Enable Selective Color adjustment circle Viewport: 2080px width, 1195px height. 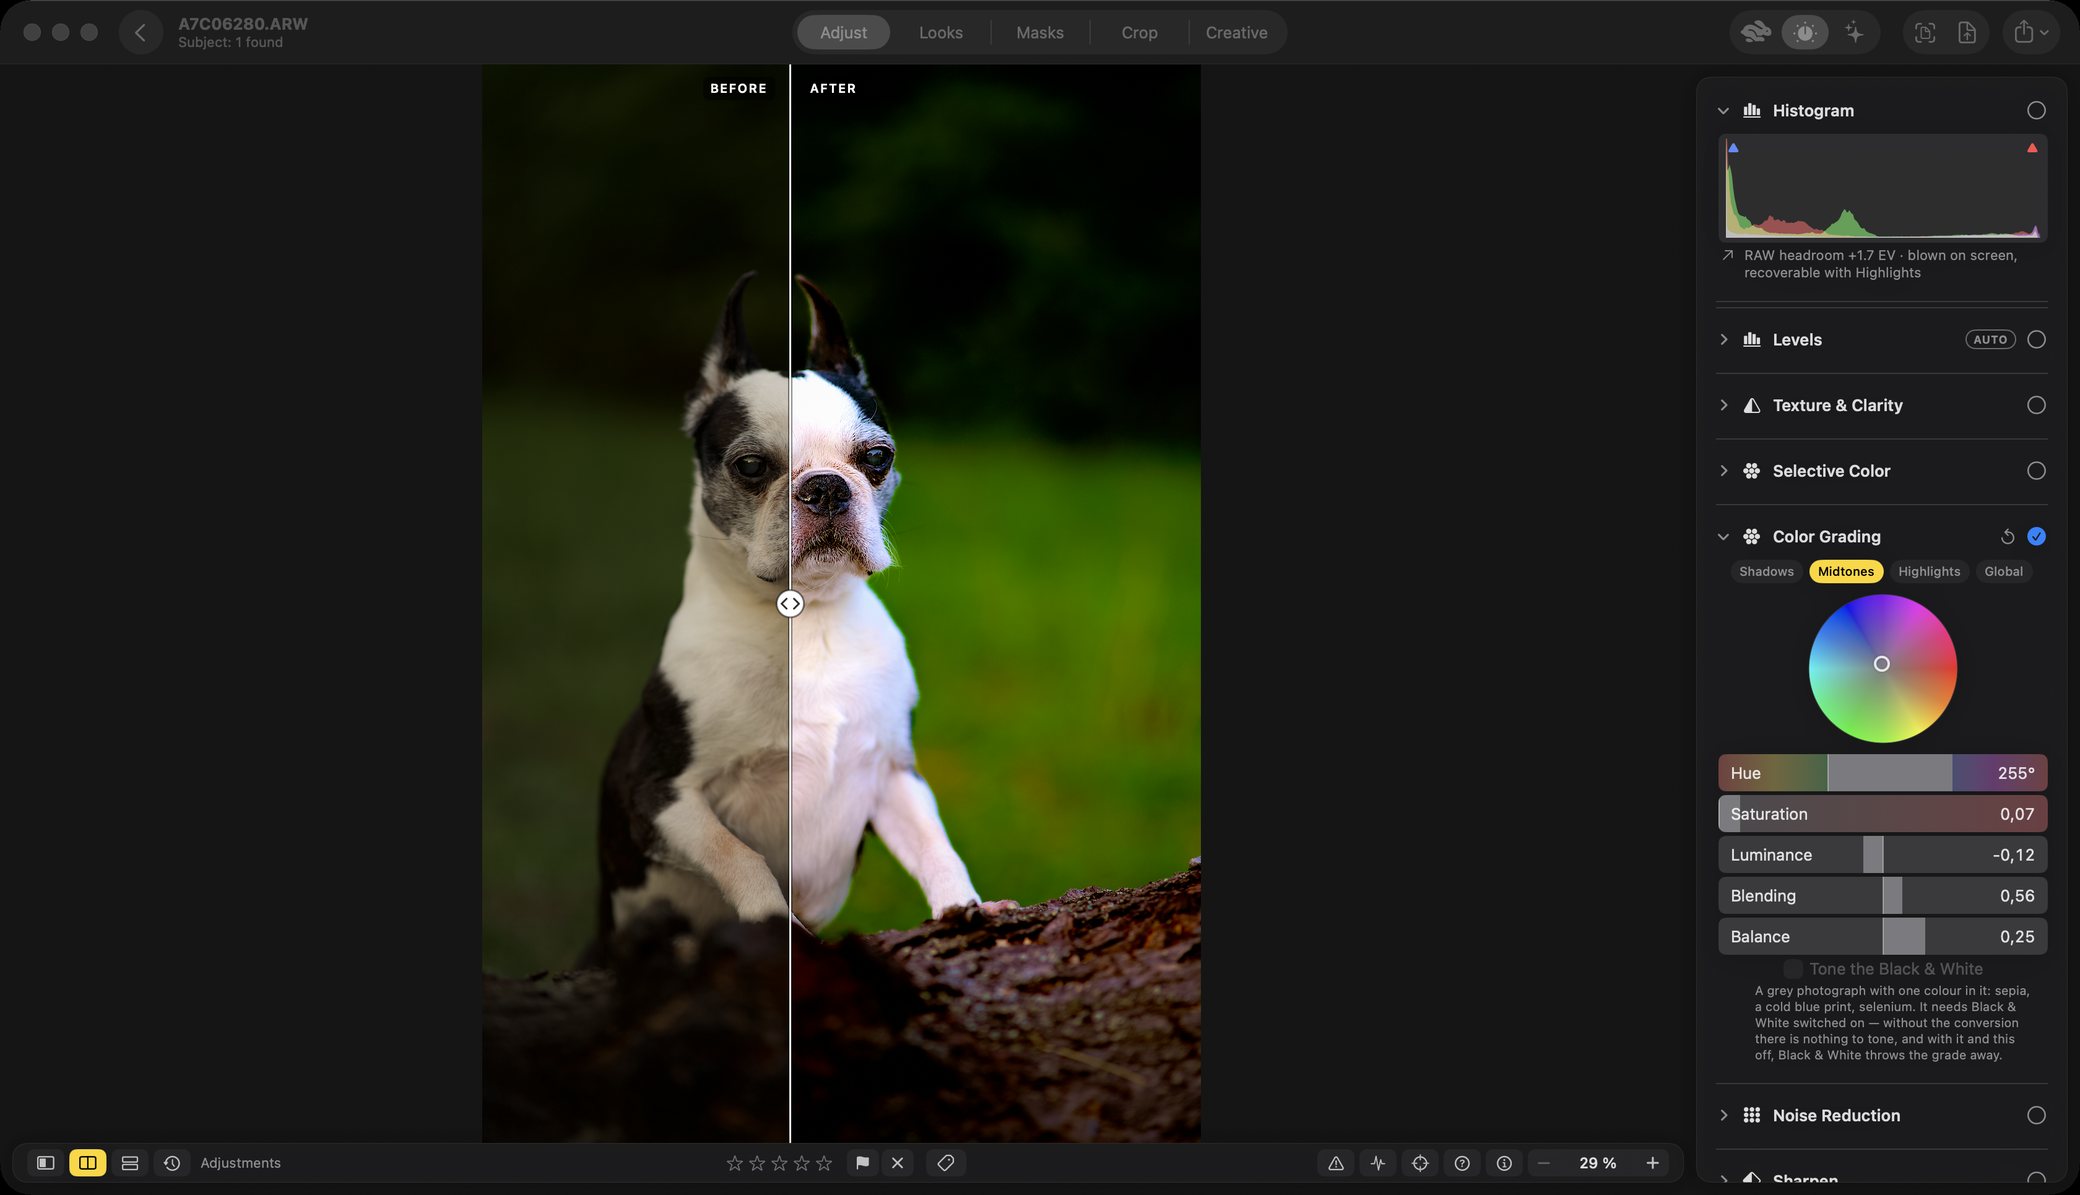2036,470
